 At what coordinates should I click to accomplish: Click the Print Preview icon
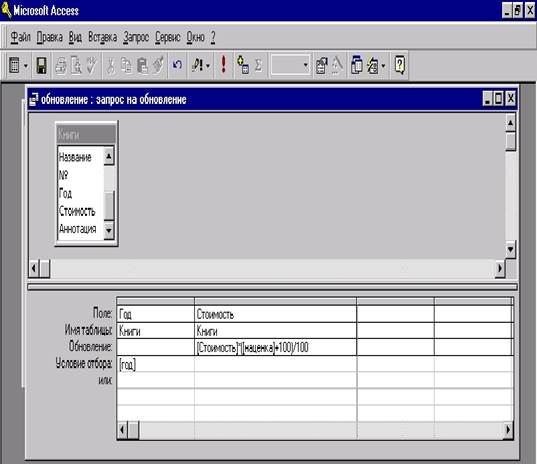coord(76,65)
